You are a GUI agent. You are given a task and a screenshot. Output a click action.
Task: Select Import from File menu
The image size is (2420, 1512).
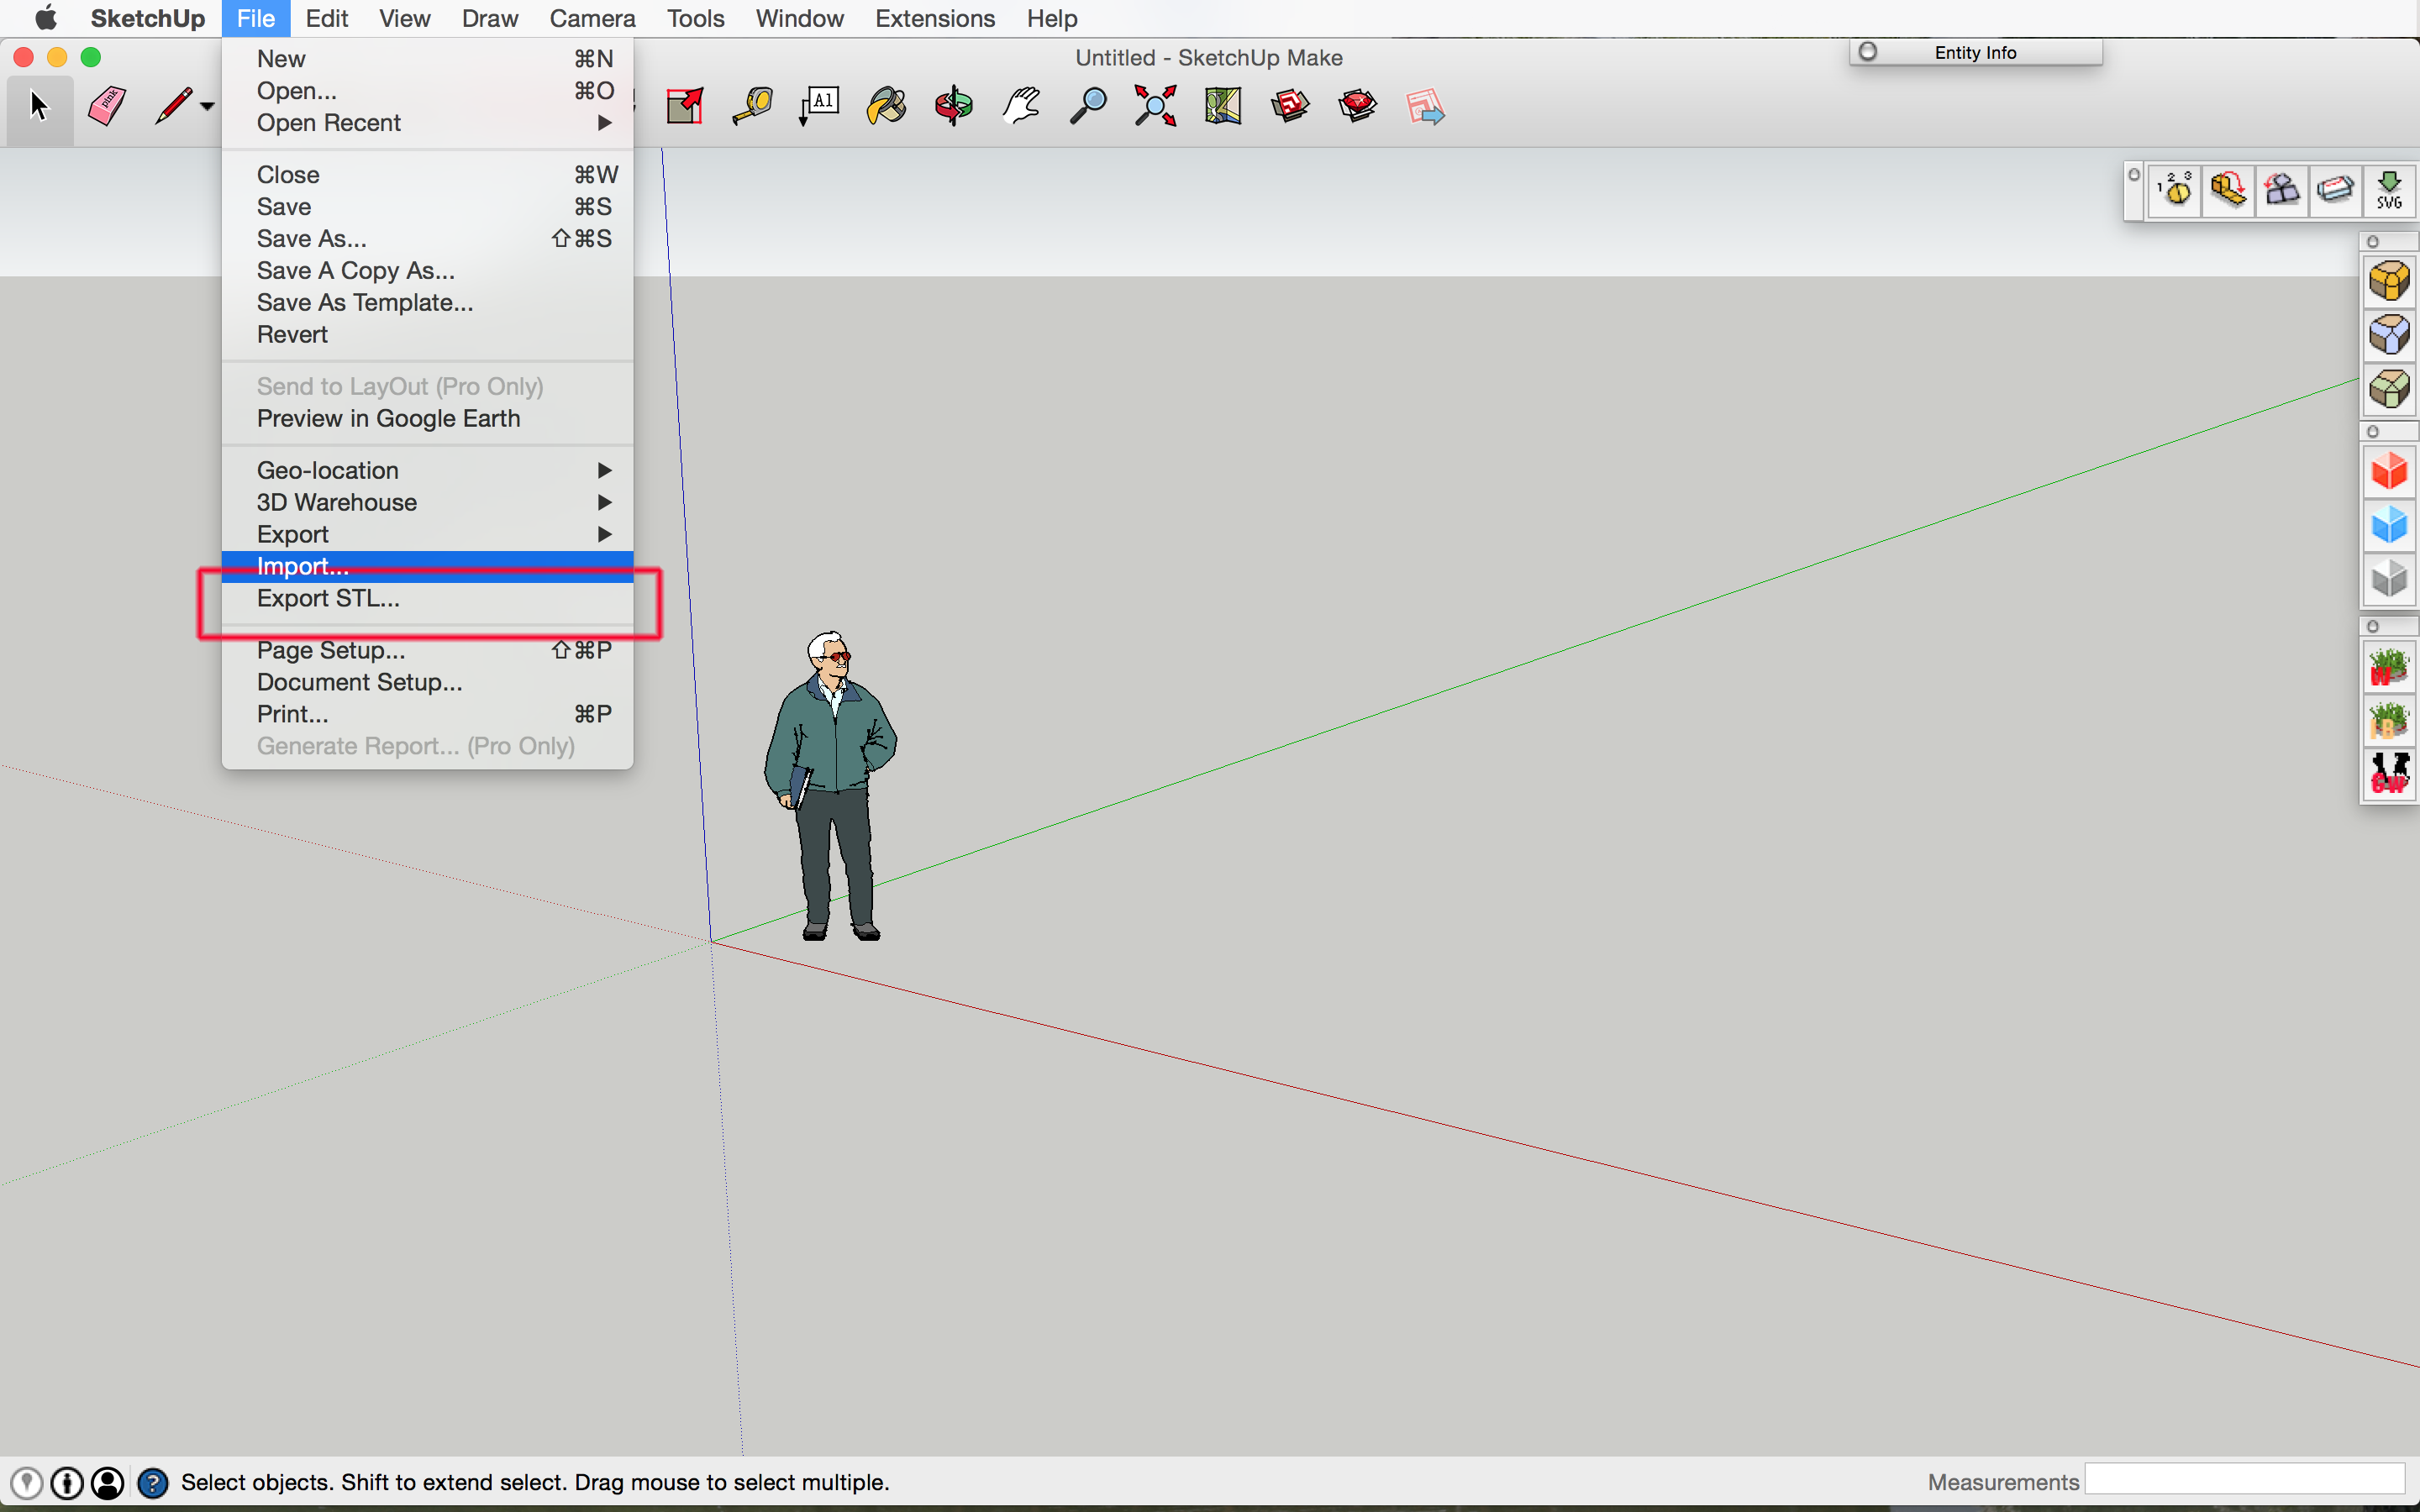point(300,564)
